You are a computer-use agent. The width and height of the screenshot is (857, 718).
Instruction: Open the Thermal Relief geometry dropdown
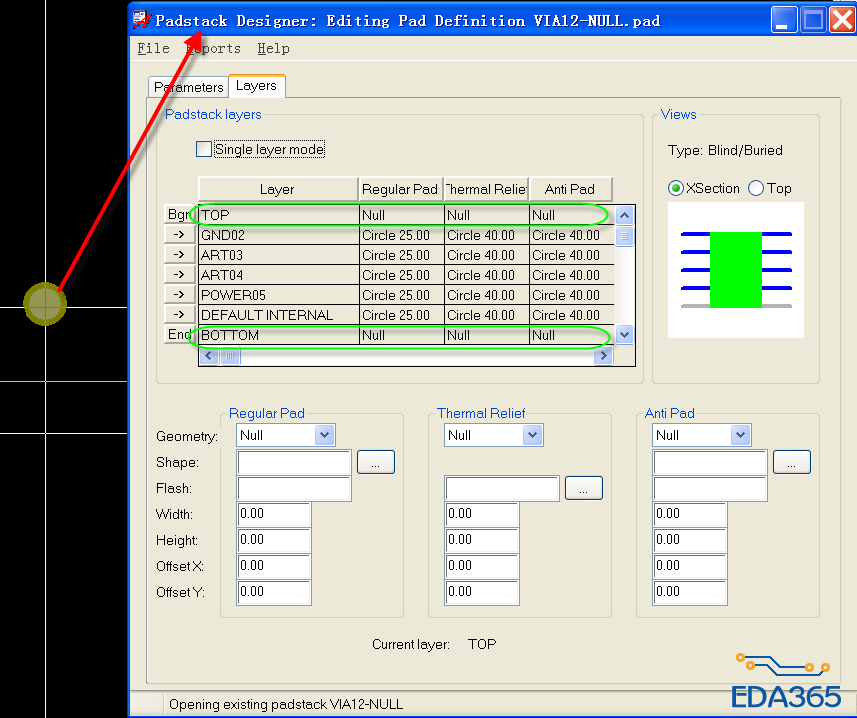point(532,435)
